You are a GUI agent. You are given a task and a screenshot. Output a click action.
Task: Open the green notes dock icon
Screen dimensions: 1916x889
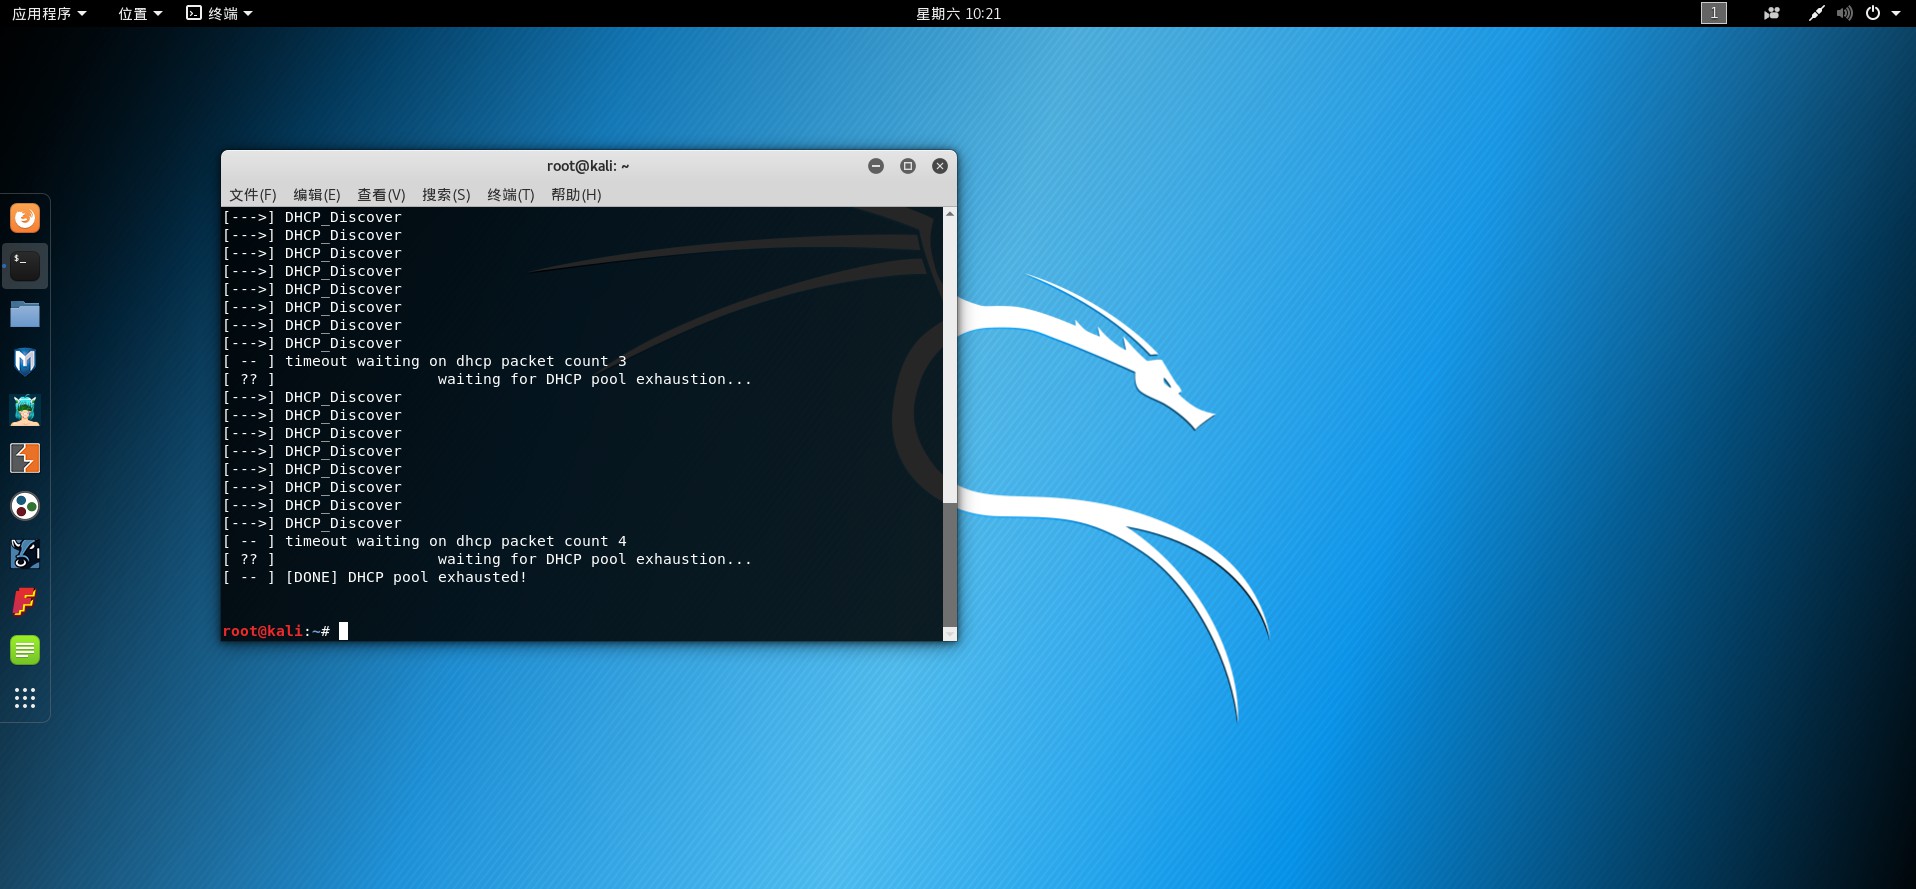click(25, 650)
